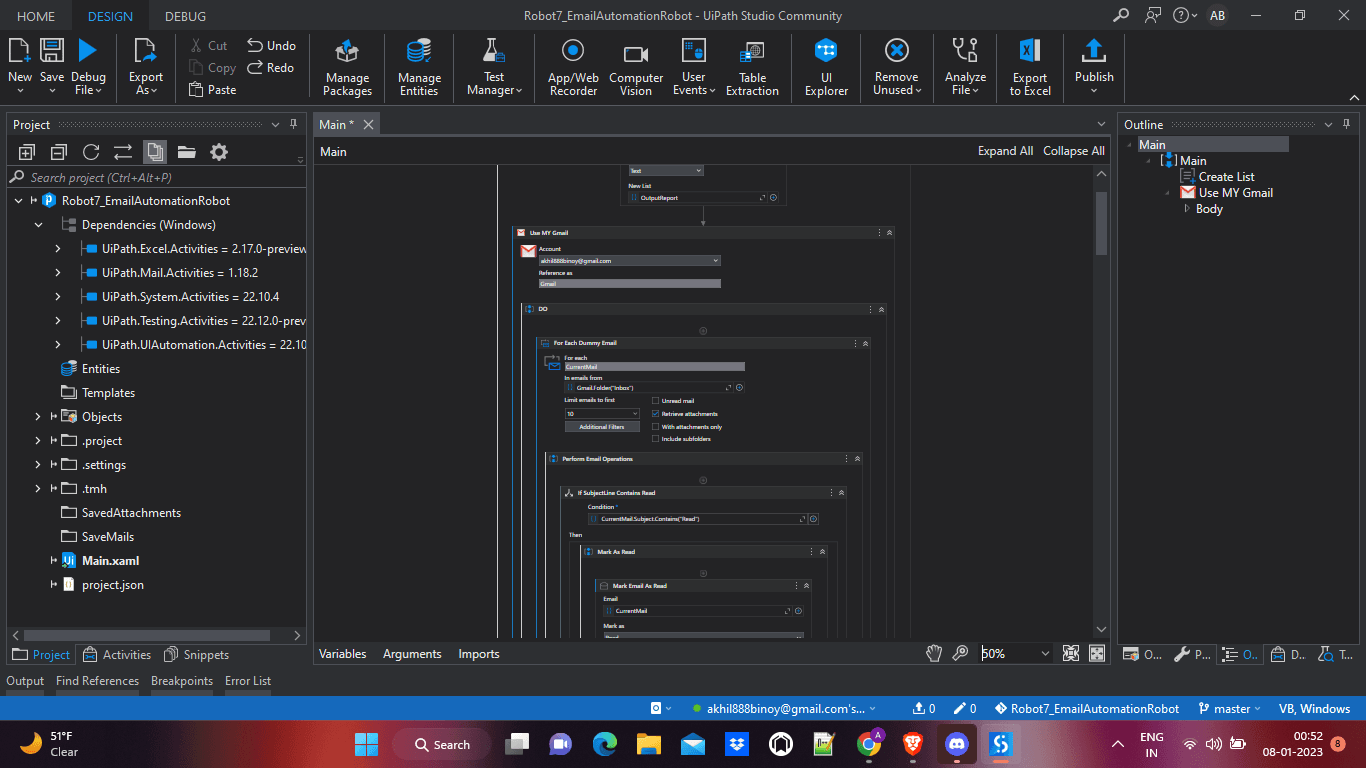Collapse the Use MY Gmail activity

point(889,232)
